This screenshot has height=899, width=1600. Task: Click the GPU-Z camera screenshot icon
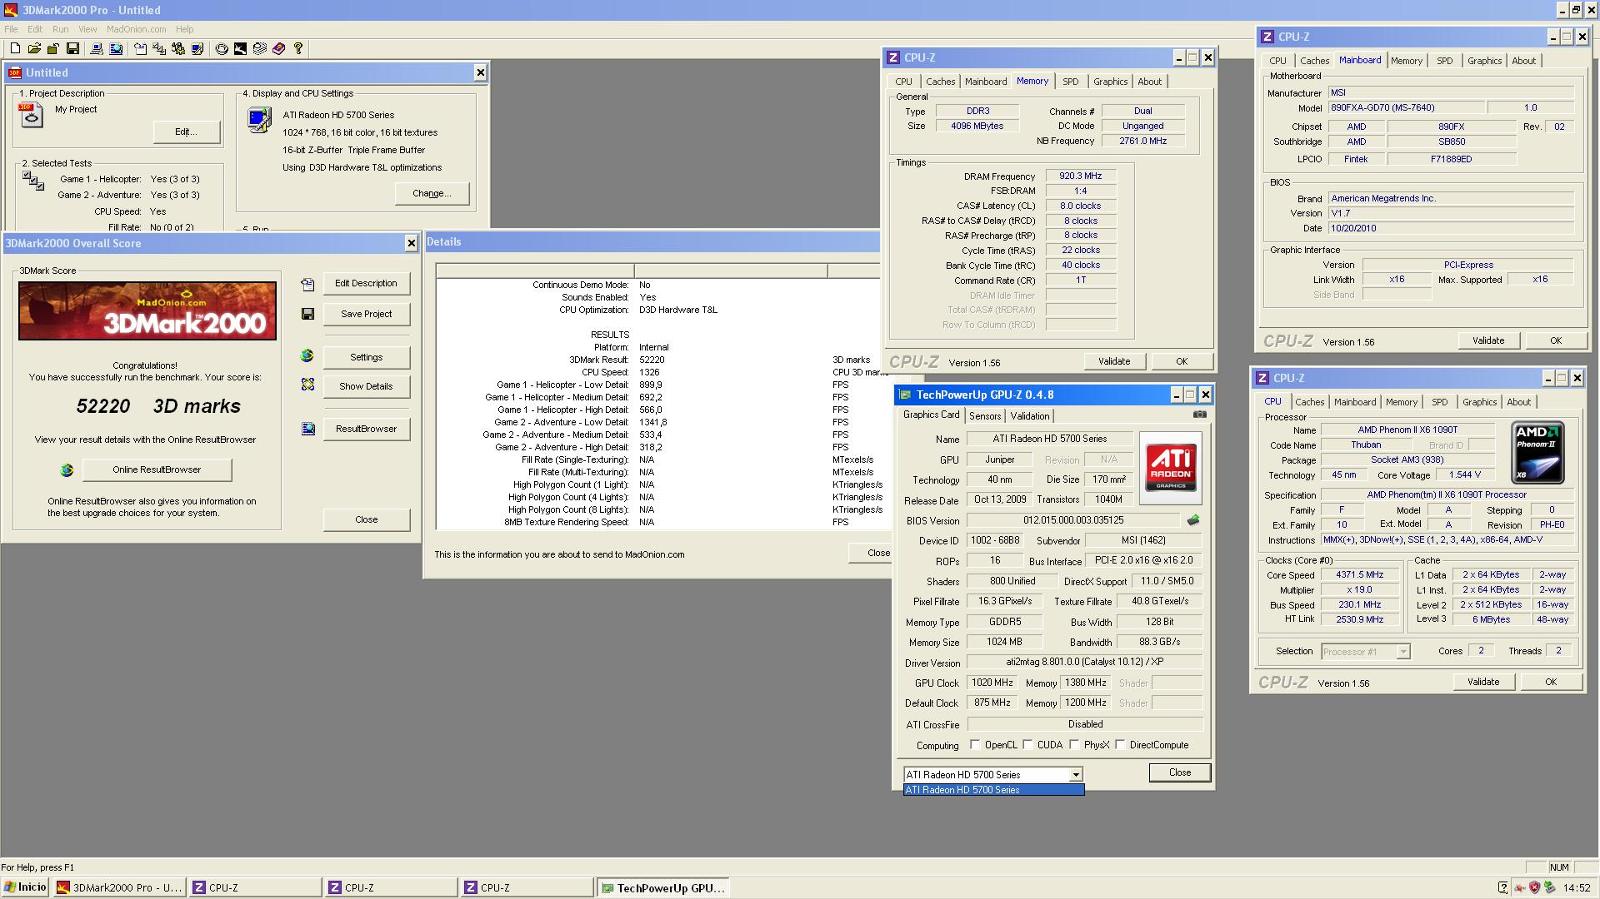pyautogui.click(x=1200, y=414)
